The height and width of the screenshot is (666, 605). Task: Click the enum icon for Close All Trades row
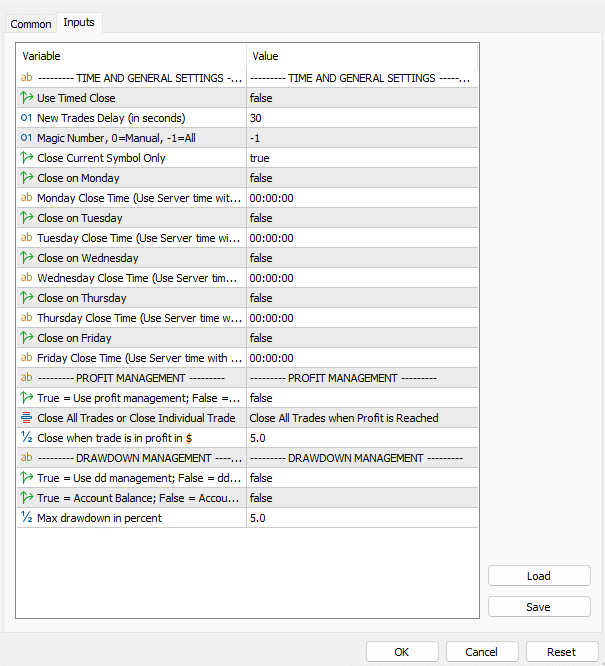click(x=26, y=418)
